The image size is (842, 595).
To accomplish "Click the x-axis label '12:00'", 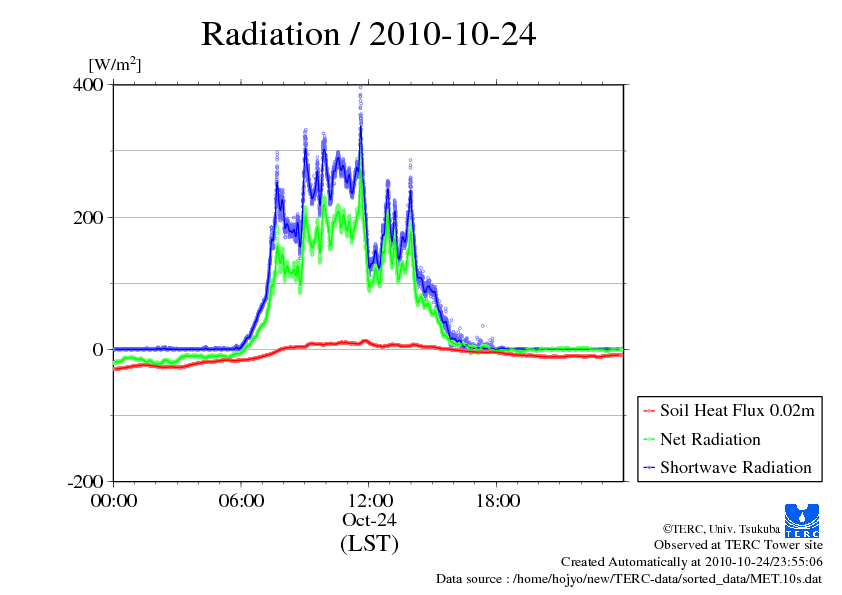I will (370, 501).
